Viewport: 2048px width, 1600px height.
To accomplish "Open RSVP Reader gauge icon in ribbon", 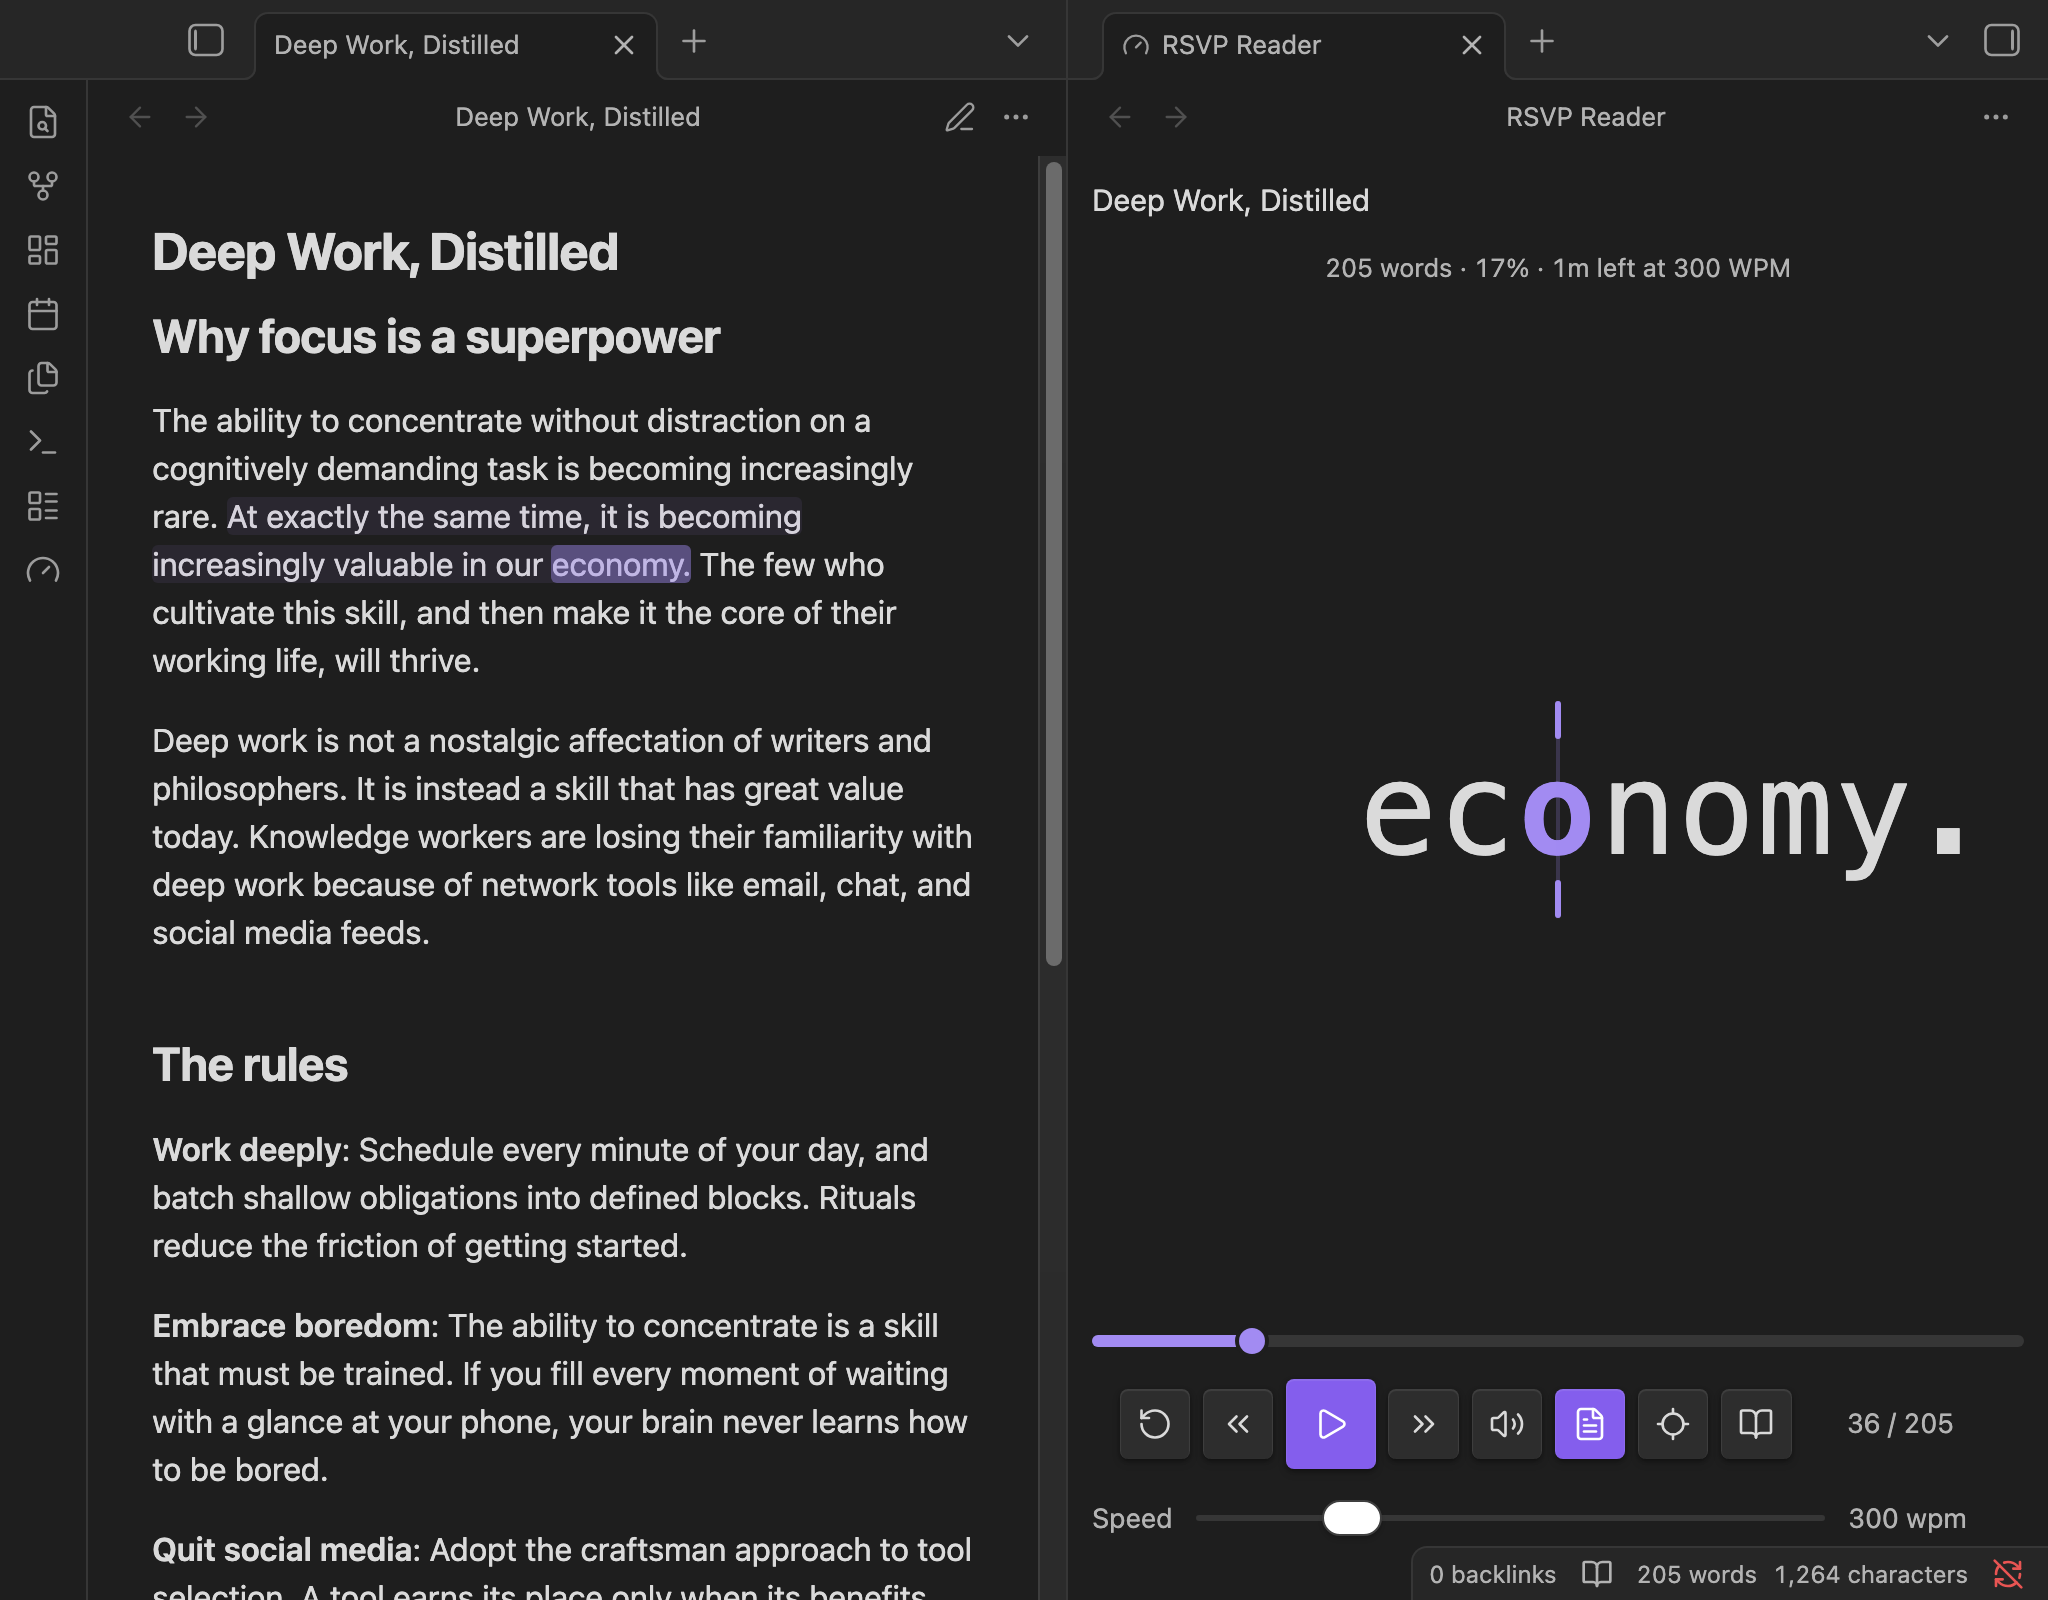I will pos(43,570).
